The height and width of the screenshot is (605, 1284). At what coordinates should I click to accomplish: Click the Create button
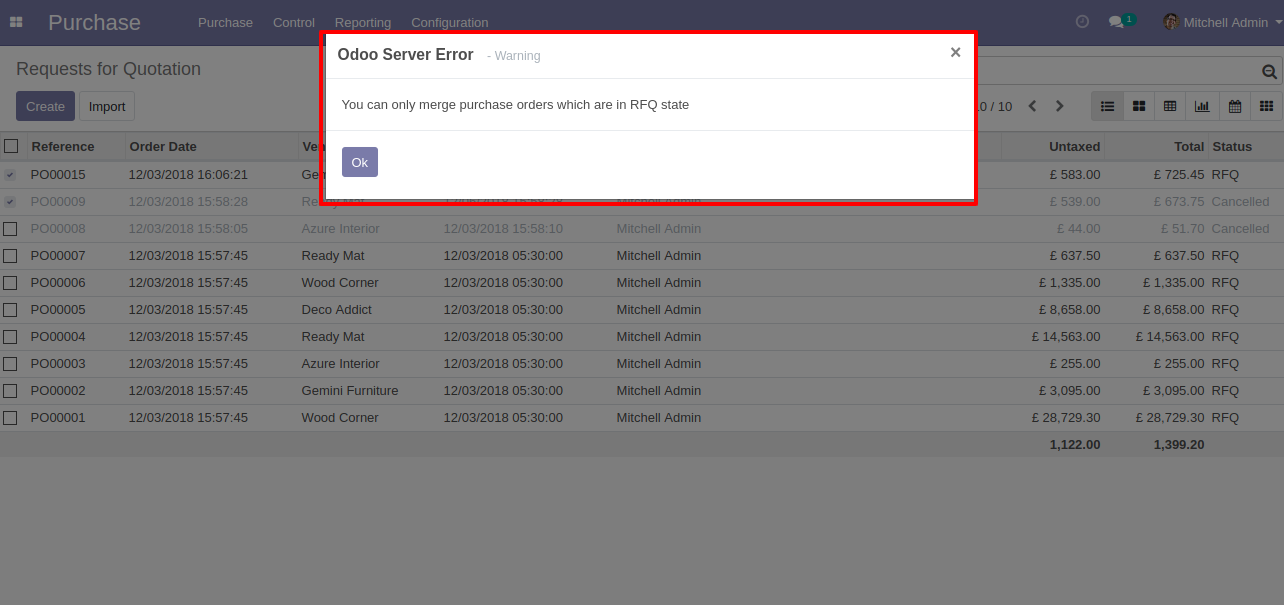pyautogui.click(x=45, y=106)
